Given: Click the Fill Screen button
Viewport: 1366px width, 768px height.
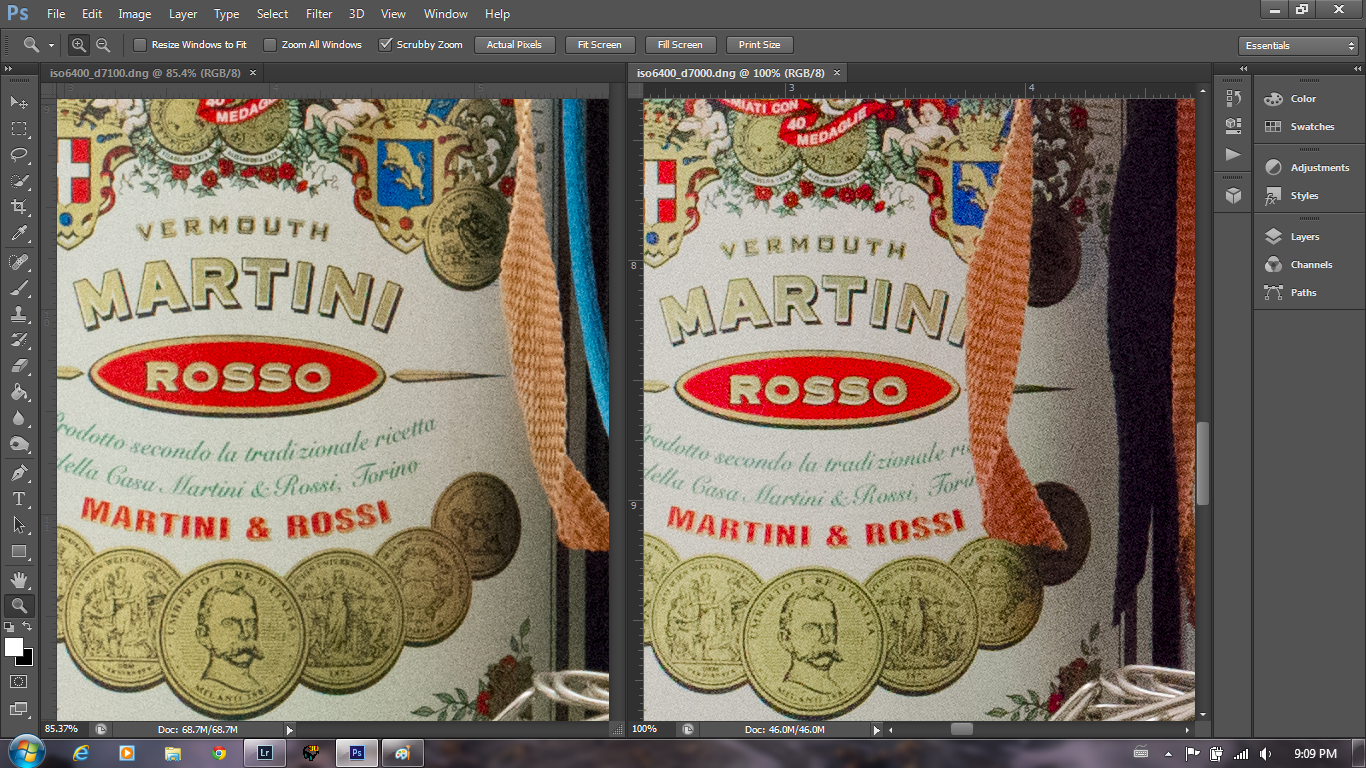Looking at the screenshot, I should (x=680, y=45).
